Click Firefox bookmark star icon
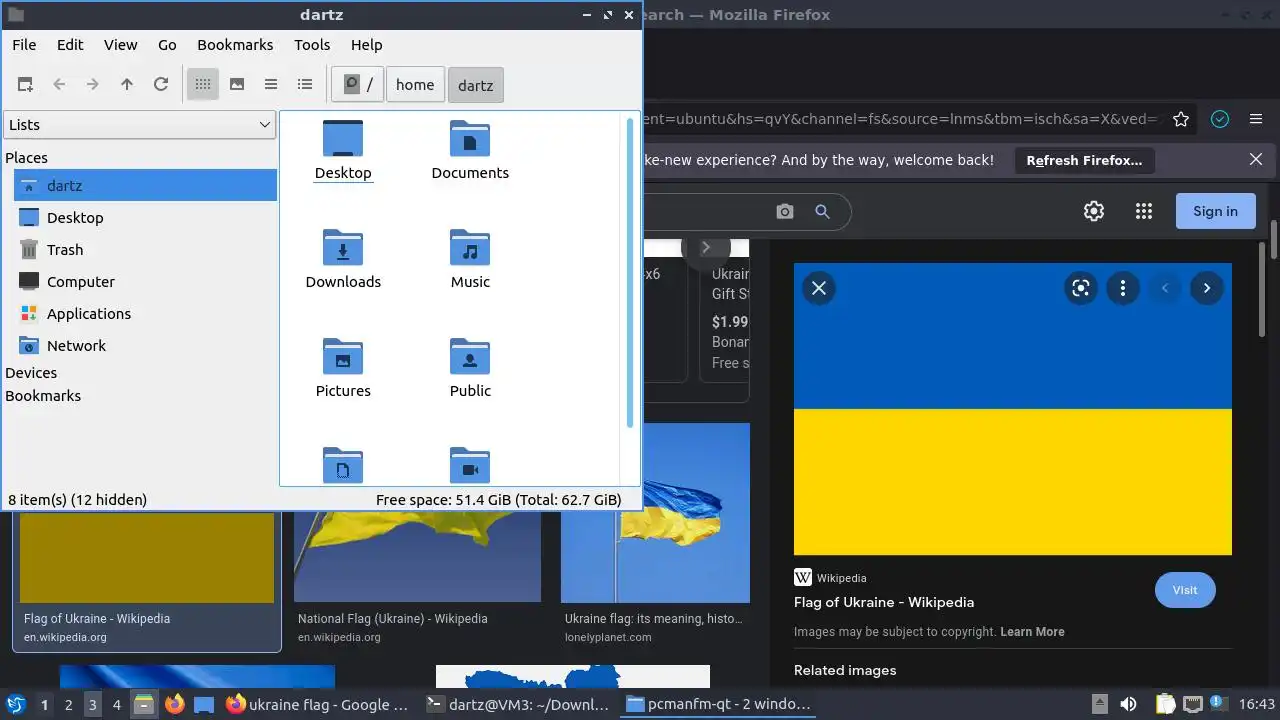Viewport: 1280px width, 720px height. coord(1181,119)
